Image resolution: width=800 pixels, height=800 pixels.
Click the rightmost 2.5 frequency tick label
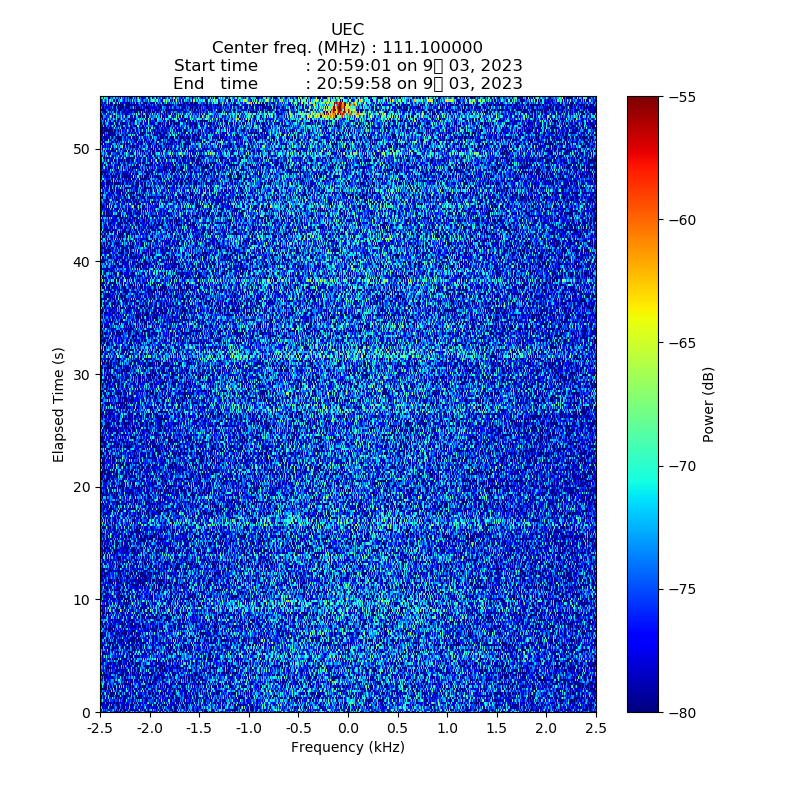[595, 729]
